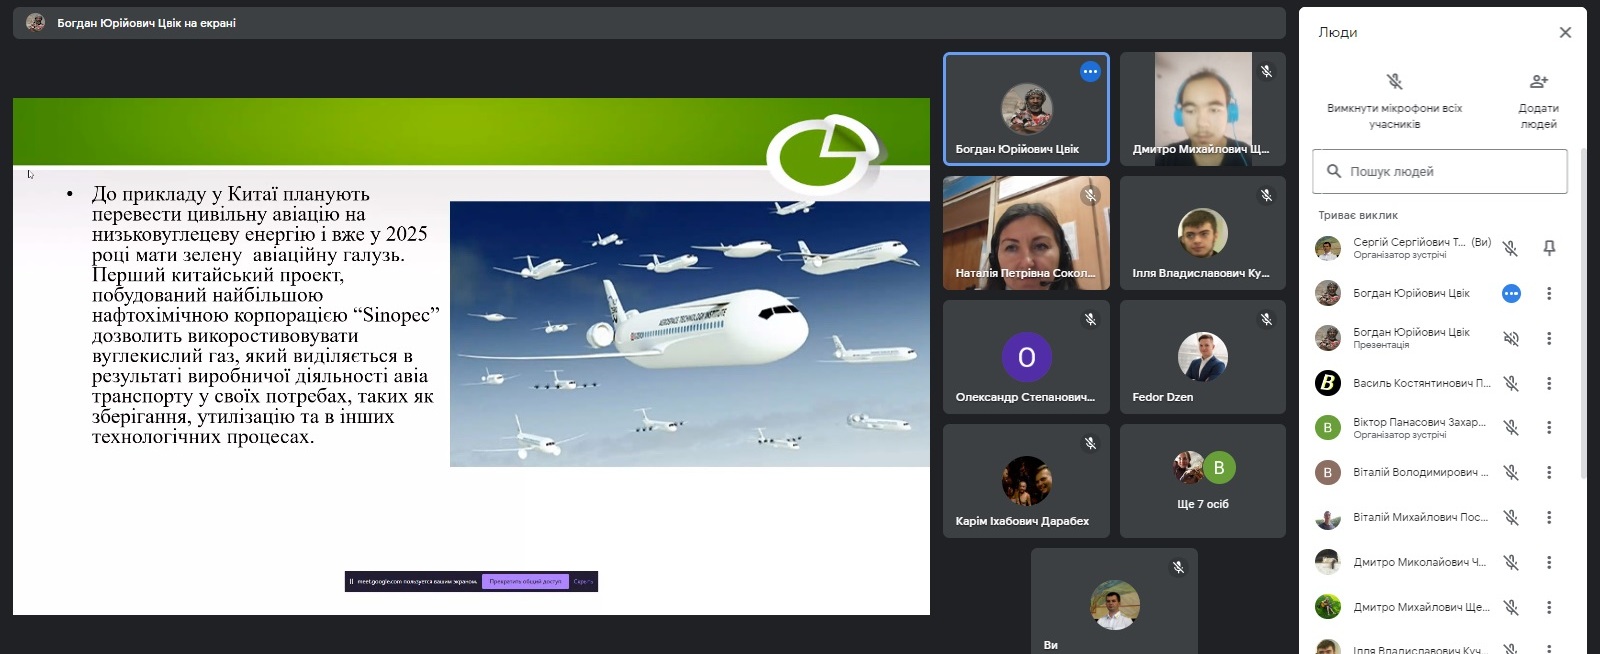Open more options menu for Віталій Володимирович

1549,473
